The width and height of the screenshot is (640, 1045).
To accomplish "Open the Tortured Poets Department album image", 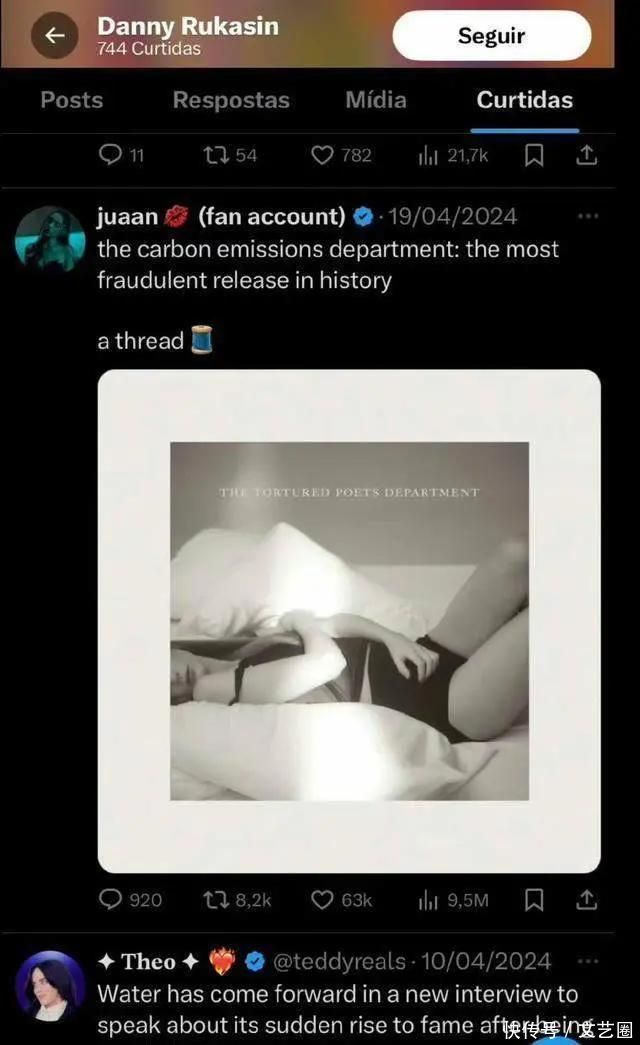I will (x=349, y=621).
